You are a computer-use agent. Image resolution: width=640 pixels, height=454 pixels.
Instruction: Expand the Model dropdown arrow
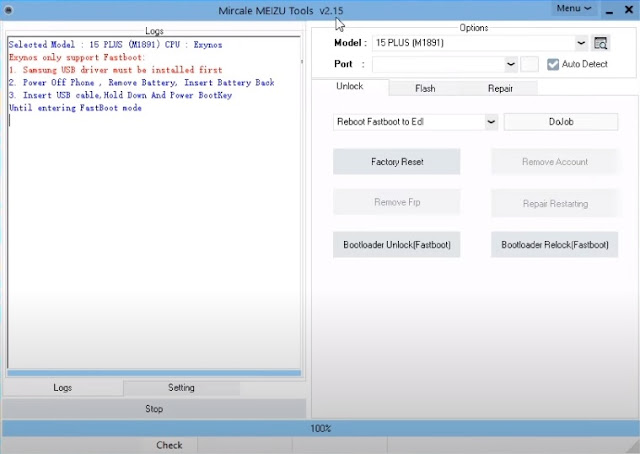point(581,43)
